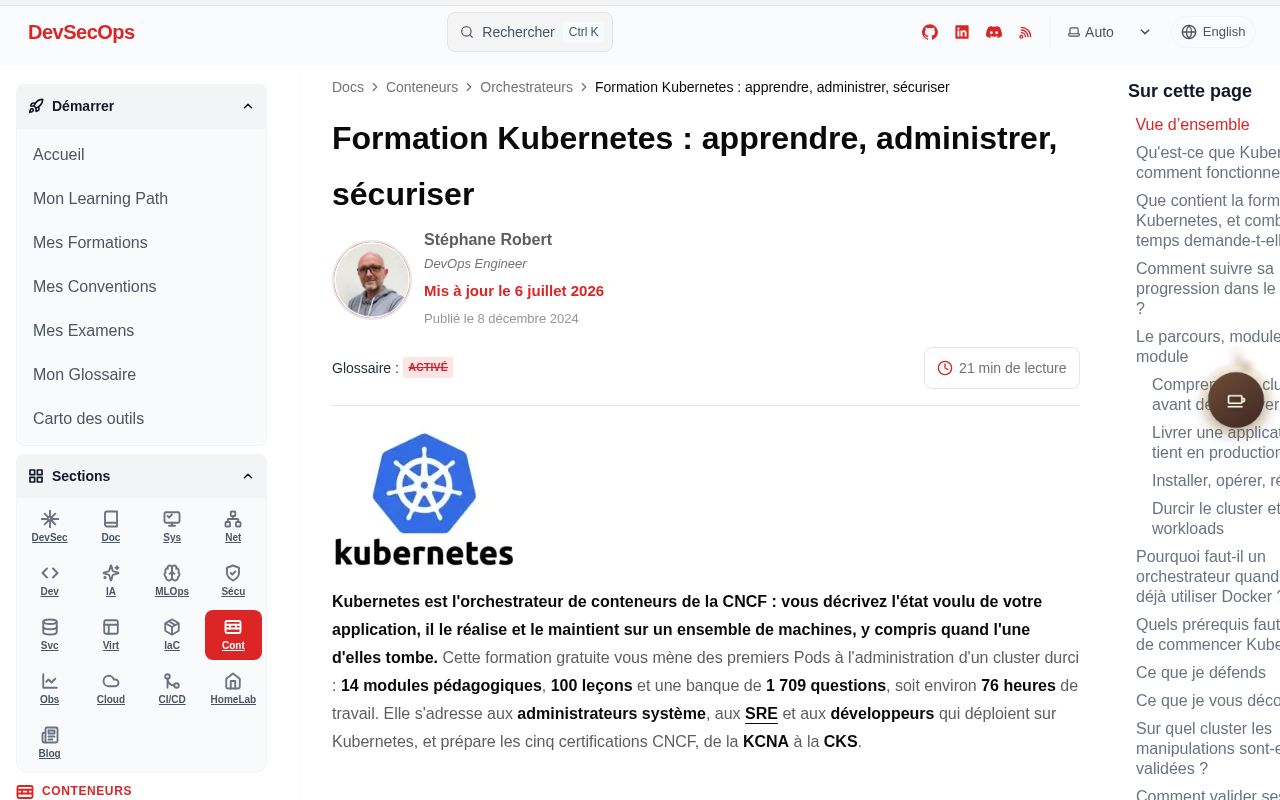Open the Cloud section icon

[111, 688]
